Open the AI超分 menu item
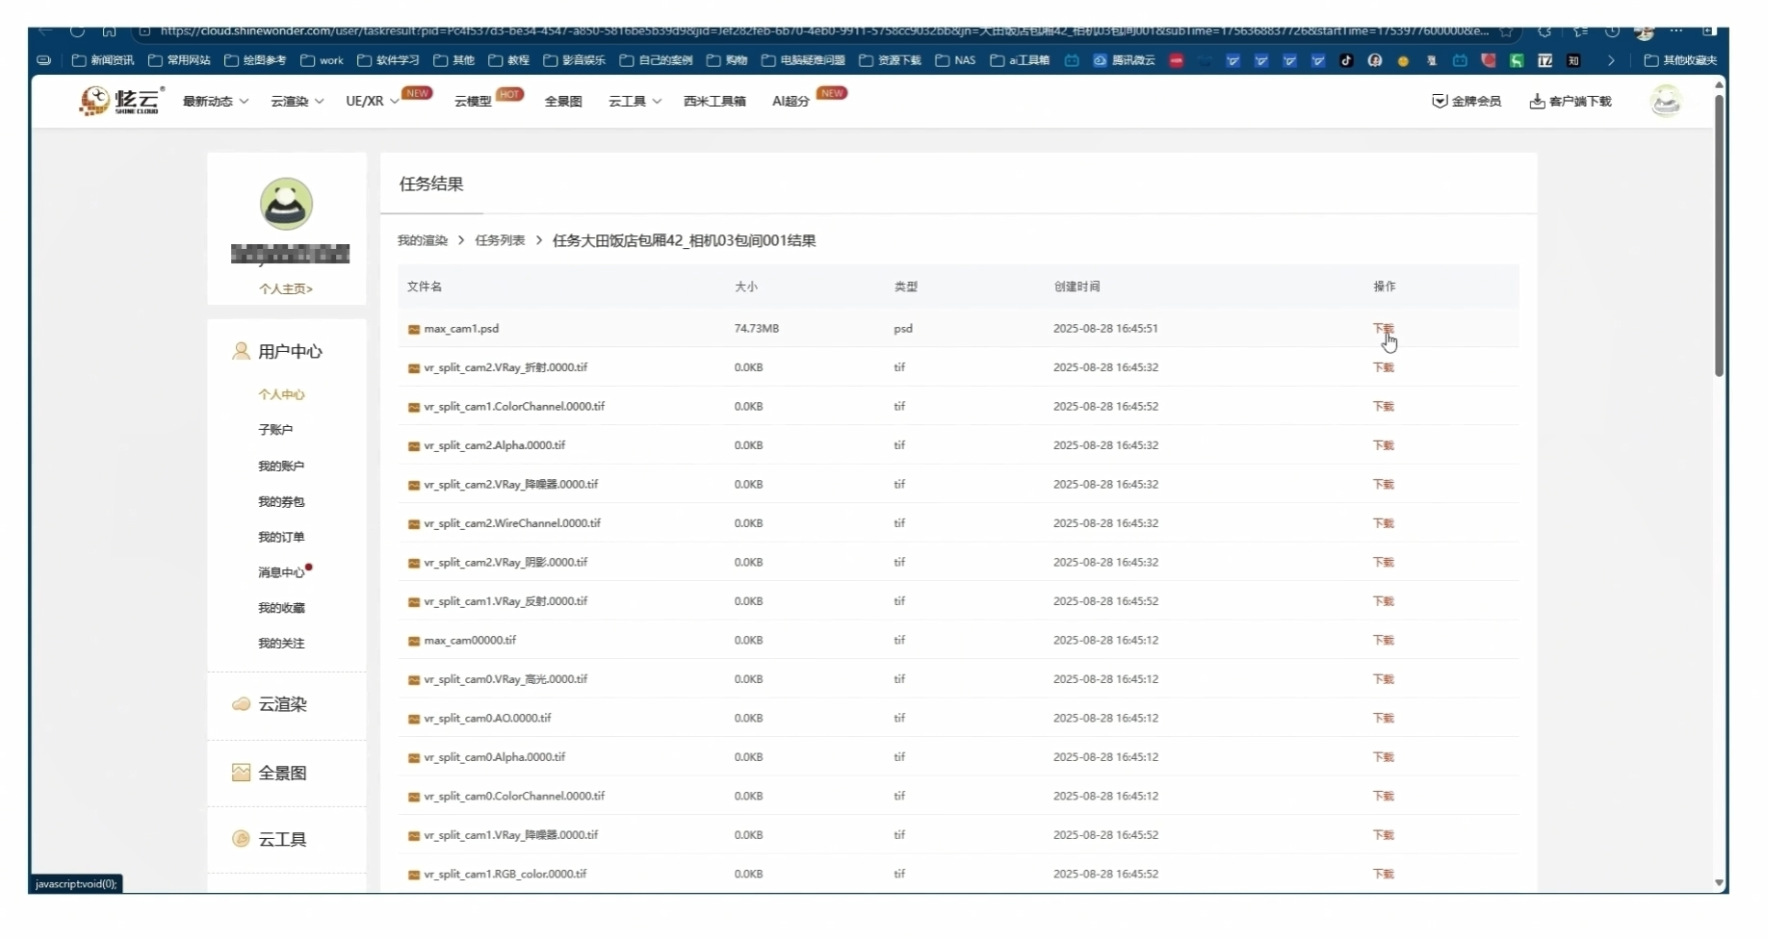Screen dimensions: 1768x939 (790, 101)
